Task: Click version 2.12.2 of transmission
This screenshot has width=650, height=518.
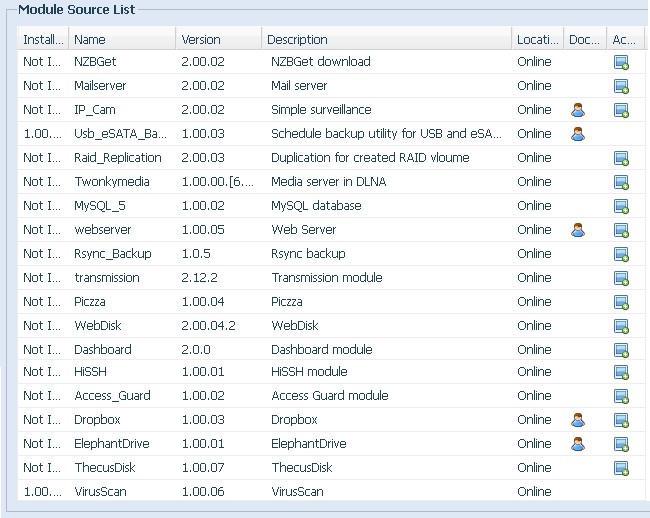Action: tap(199, 278)
